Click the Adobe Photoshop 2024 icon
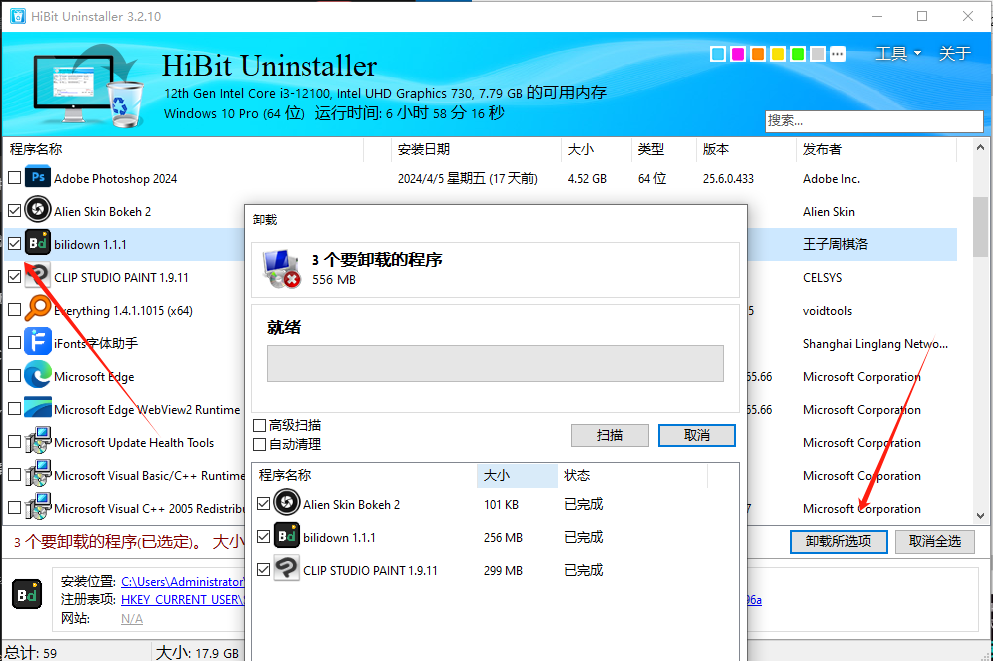The width and height of the screenshot is (993, 661). (x=38, y=178)
